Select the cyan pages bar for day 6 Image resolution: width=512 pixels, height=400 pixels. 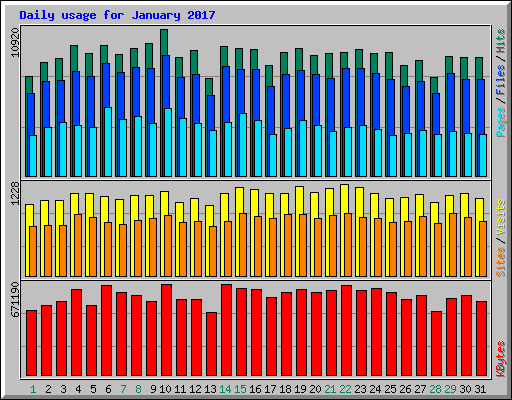pos(108,142)
